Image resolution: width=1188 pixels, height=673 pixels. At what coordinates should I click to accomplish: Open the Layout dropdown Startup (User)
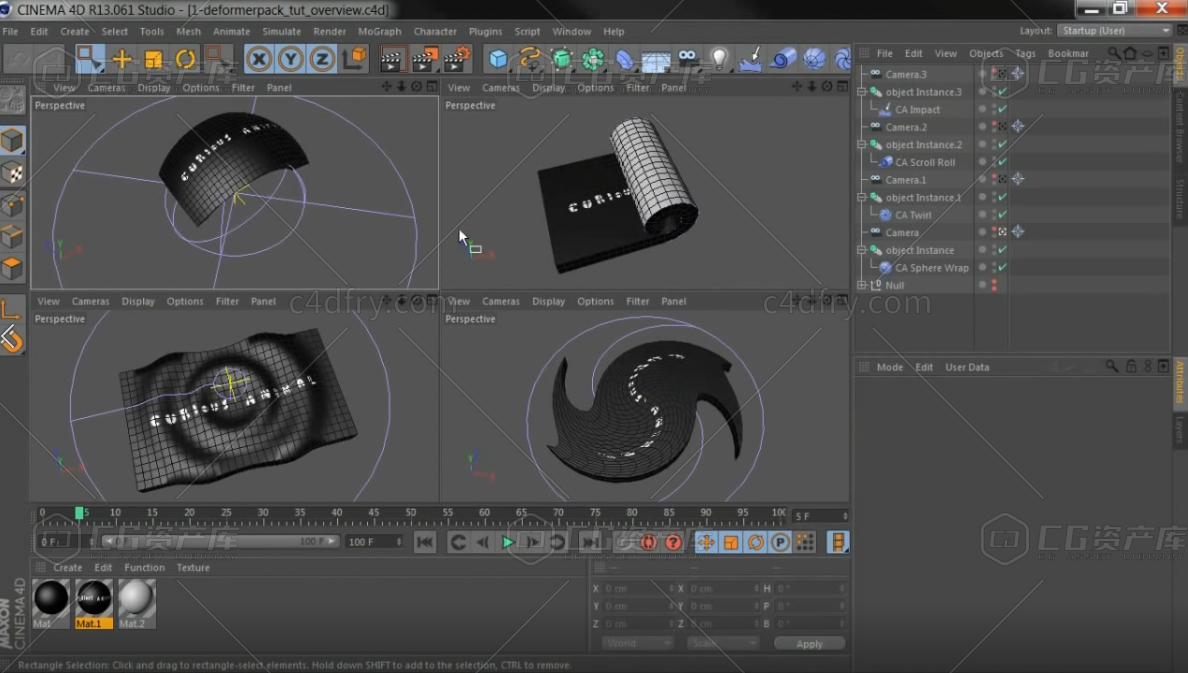(x=1115, y=30)
